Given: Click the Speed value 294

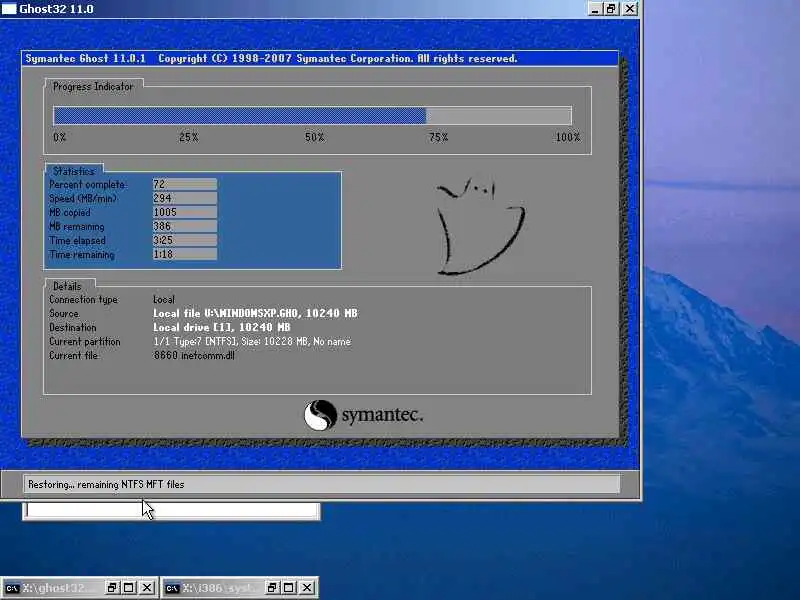Looking at the screenshot, I should [x=185, y=198].
